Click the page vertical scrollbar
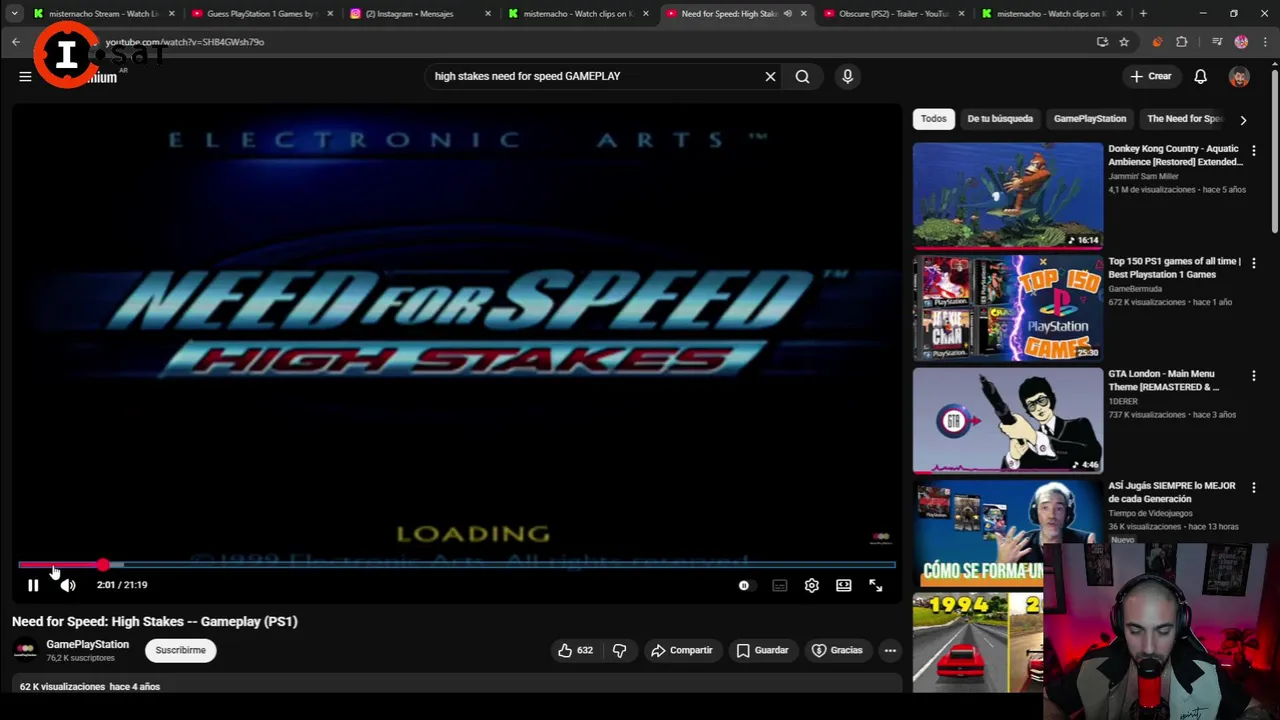The image size is (1280, 720). (1274, 150)
